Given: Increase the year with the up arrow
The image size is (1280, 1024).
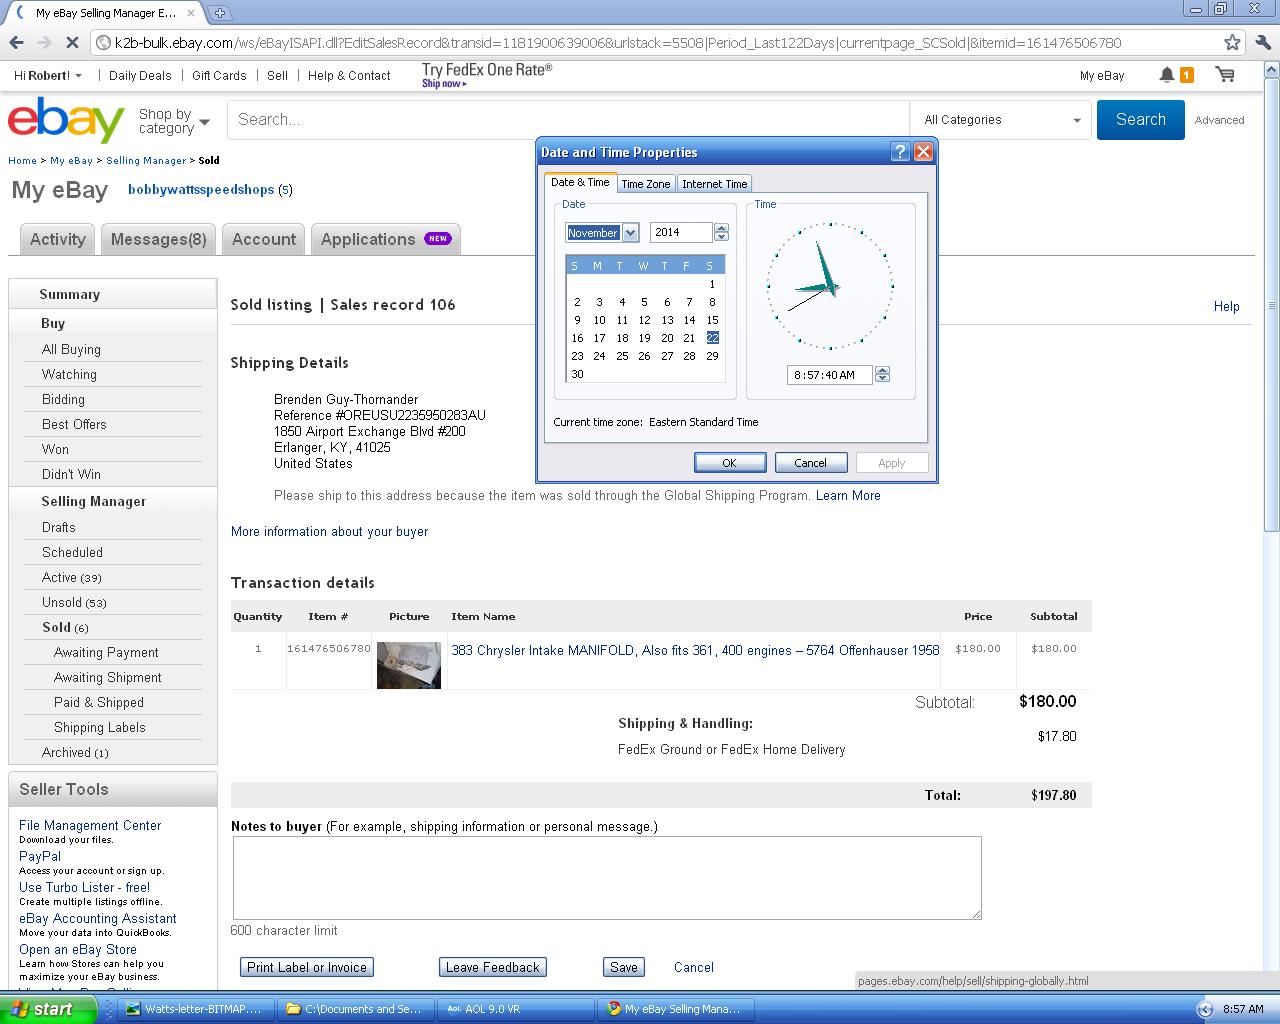Looking at the screenshot, I should pyautogui.click(x=721, y=228).
